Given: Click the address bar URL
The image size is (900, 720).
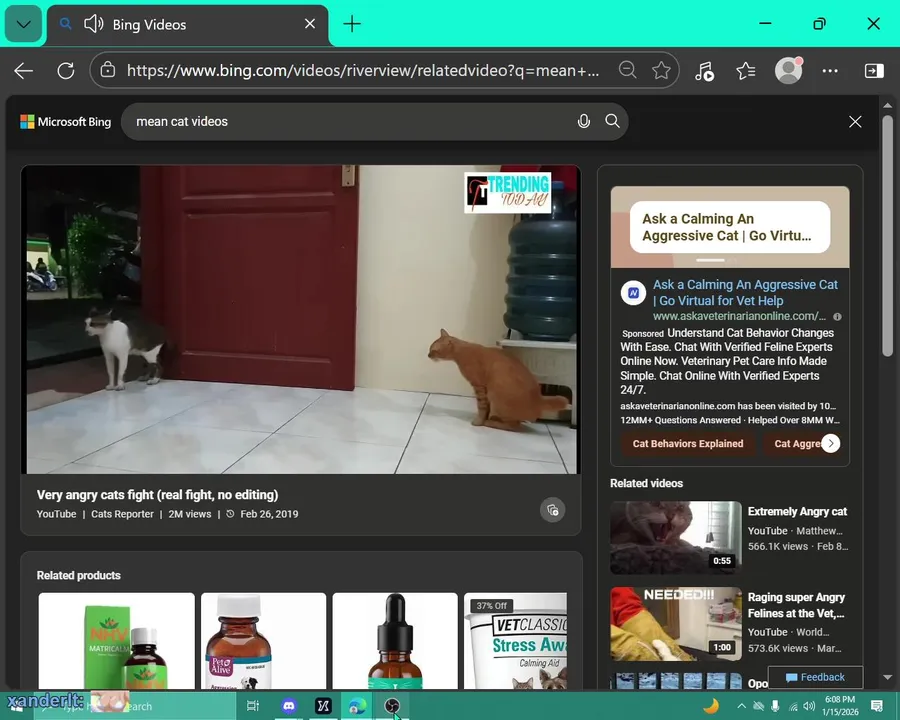Looking at the screenshot, I should 363,70.
